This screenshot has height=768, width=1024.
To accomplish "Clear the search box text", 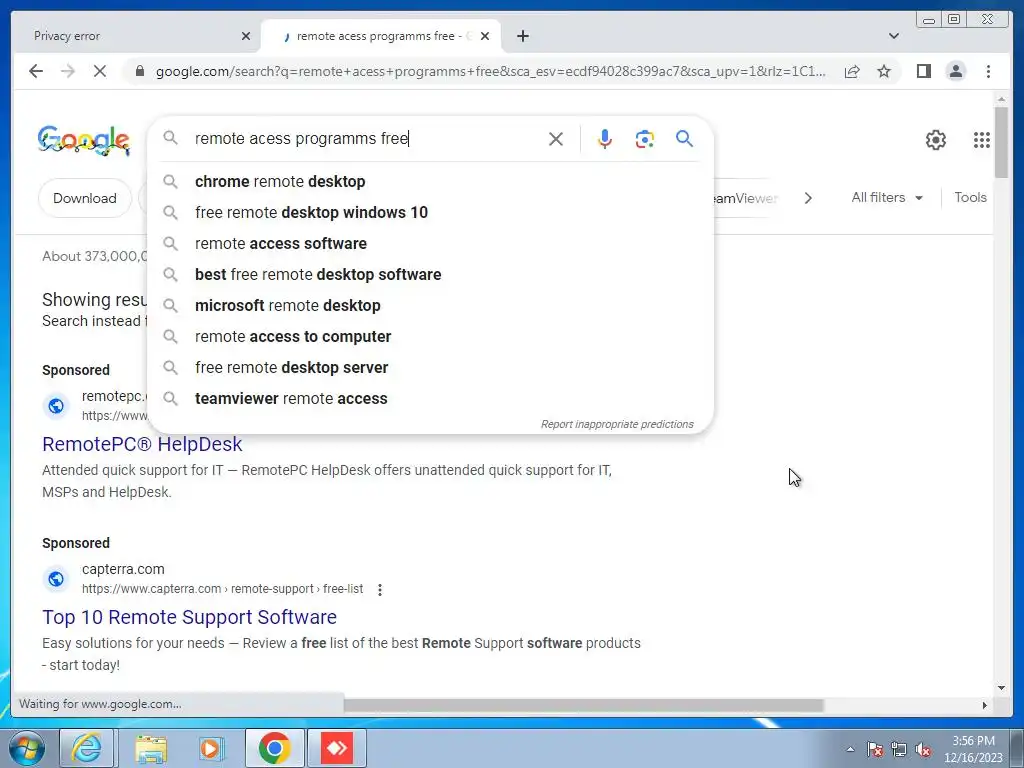I will point(556,138).
